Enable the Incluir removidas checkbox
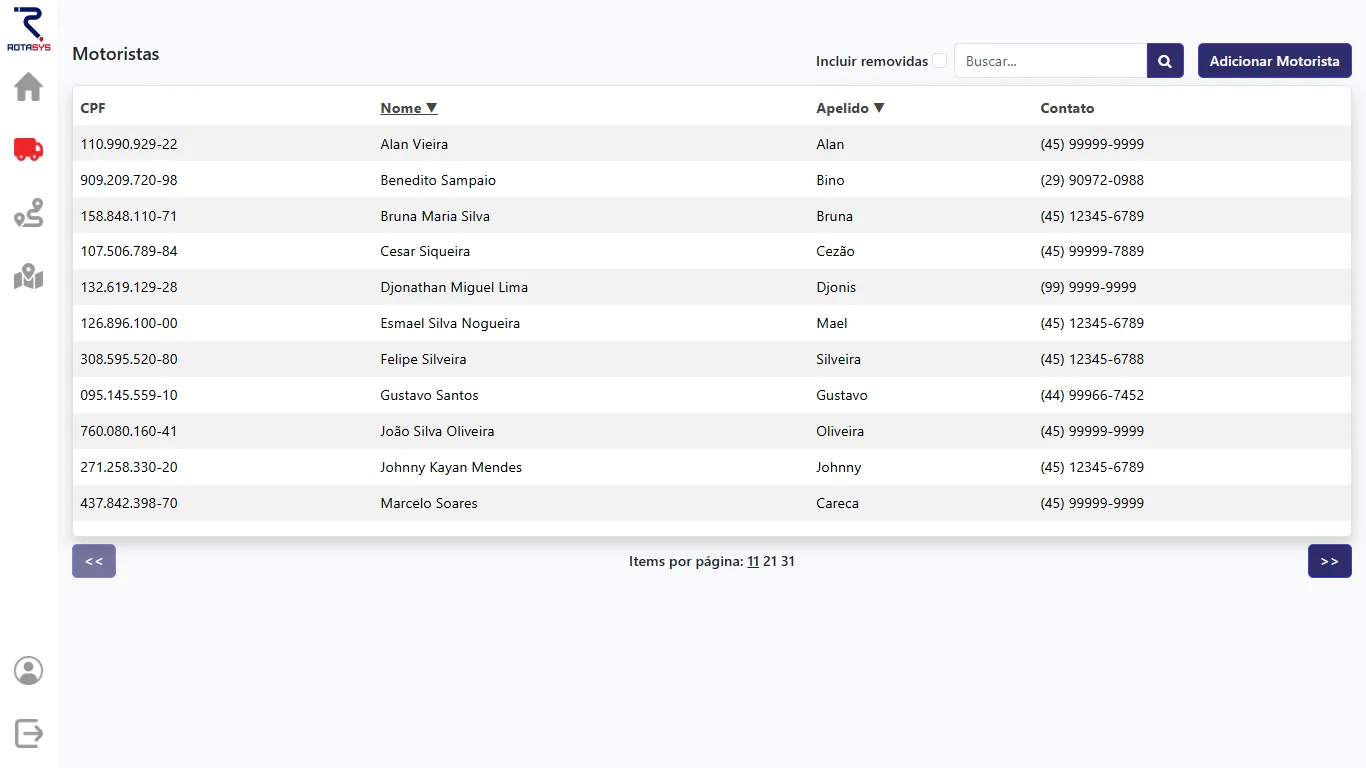 coord(939,61)
